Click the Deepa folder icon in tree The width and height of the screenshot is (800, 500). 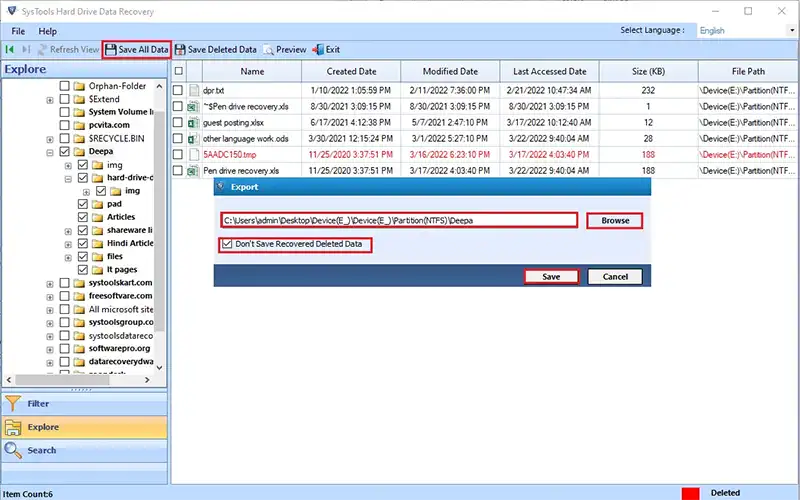tap(79, 152)
